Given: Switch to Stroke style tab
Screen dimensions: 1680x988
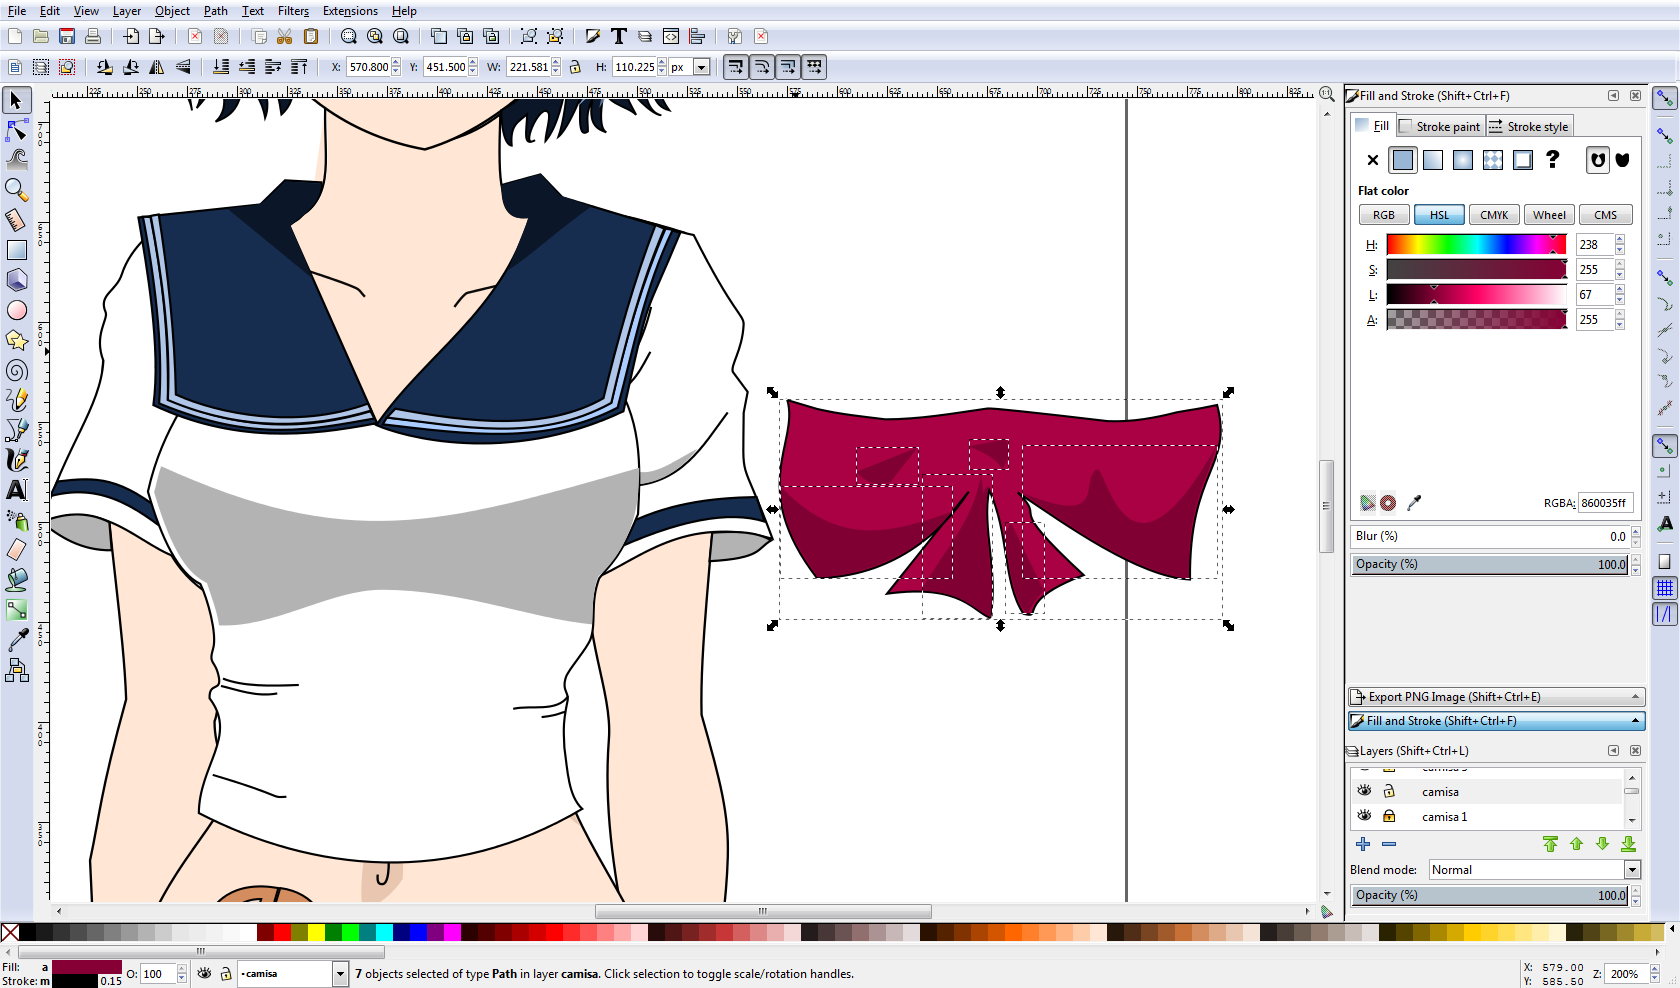Looking at the screenshot, I should (1530, 126).
